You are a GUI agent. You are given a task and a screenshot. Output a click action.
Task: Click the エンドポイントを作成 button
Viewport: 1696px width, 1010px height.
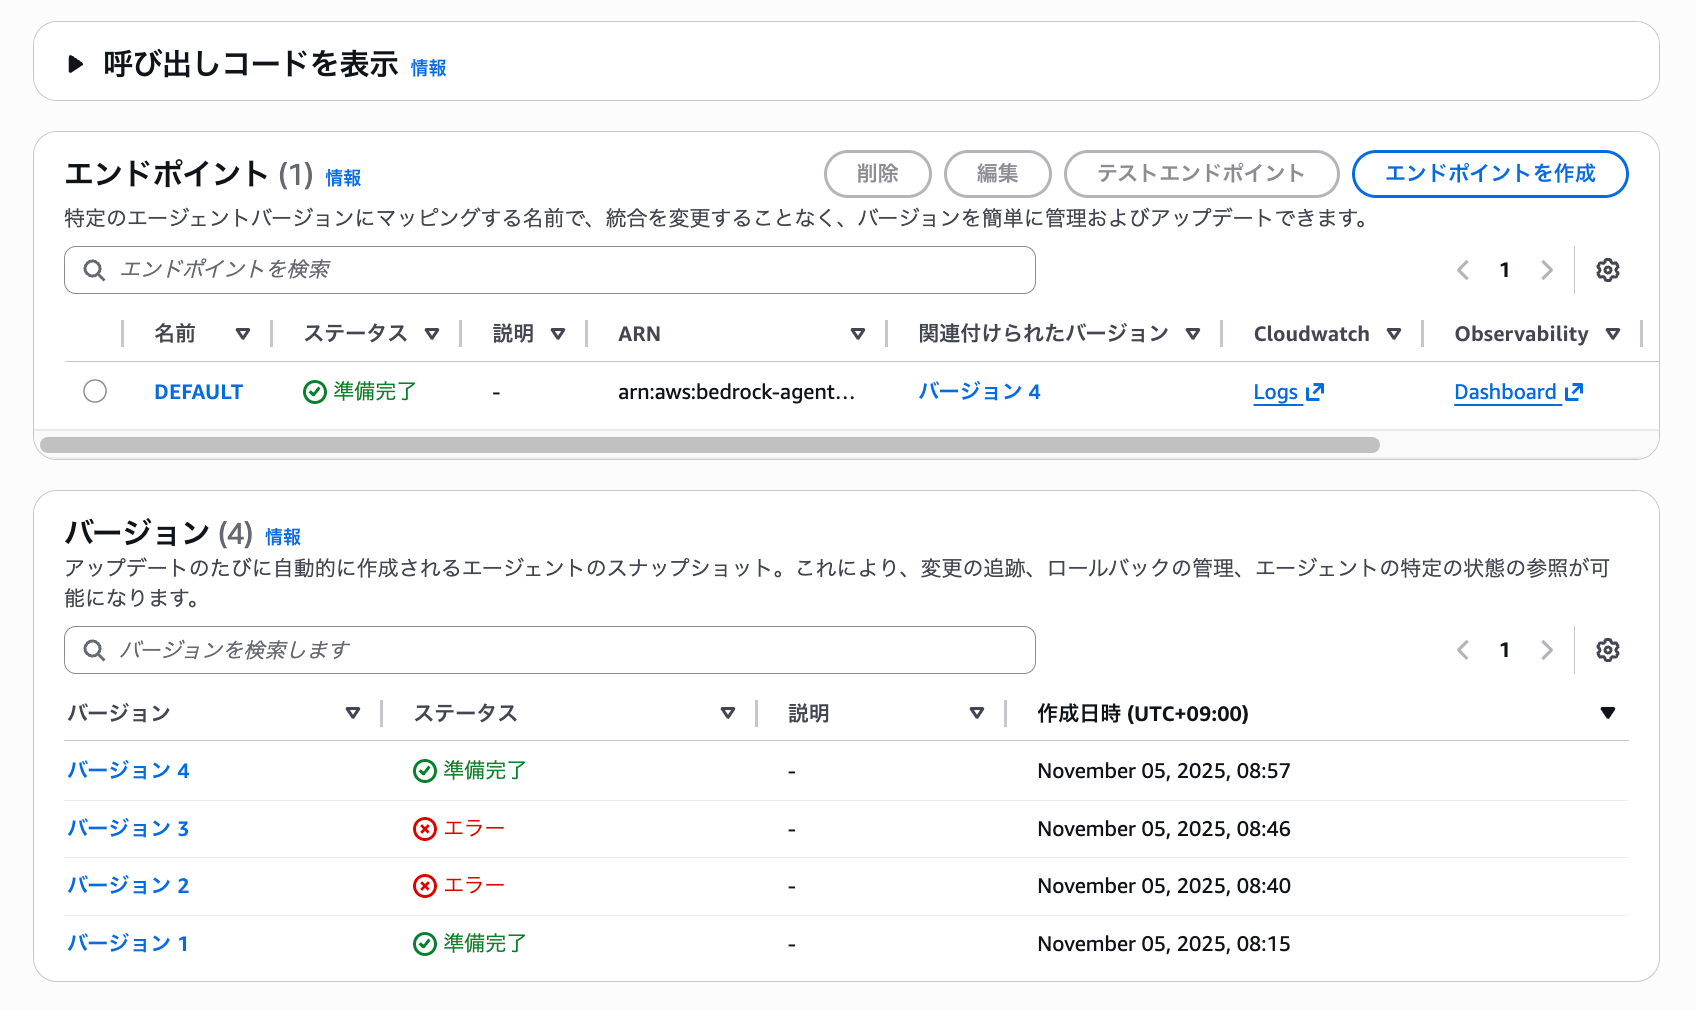coord(1489,174)
